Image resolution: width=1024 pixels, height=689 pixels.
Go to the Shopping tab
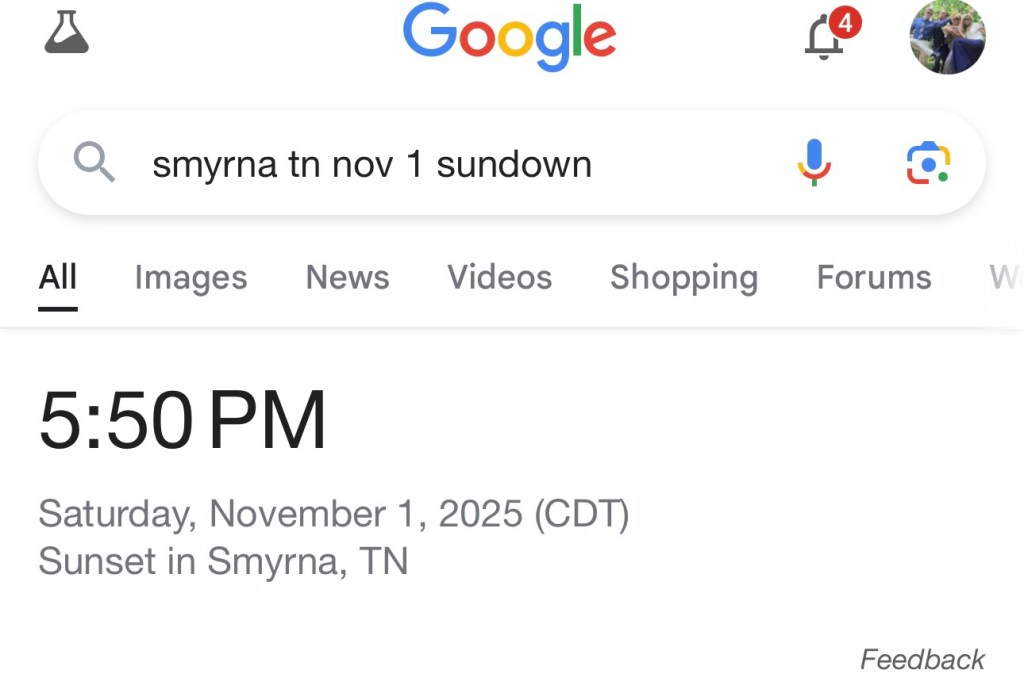684,277
